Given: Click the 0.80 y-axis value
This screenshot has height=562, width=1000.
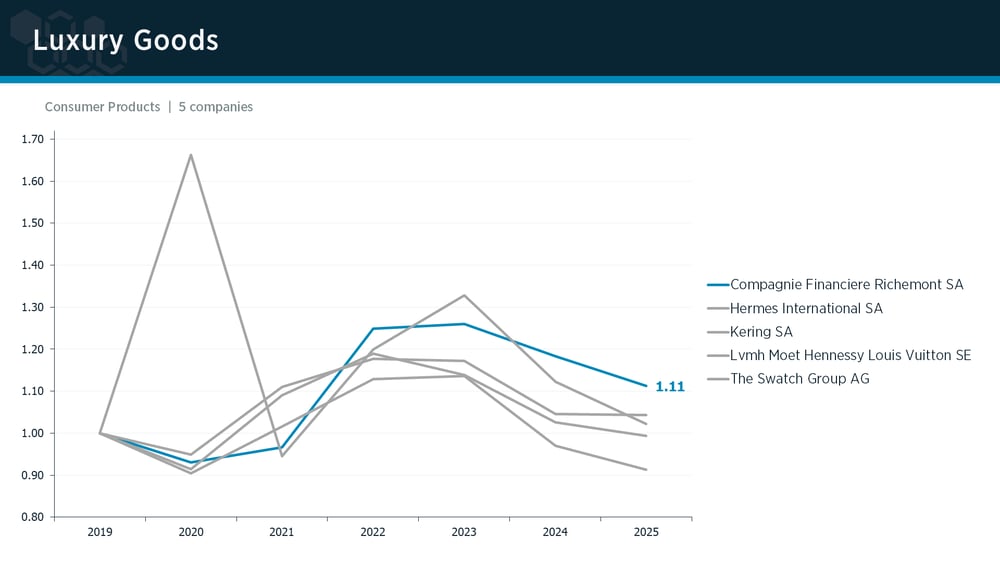Looking at the screenshot, I should (x=33, y=517).
